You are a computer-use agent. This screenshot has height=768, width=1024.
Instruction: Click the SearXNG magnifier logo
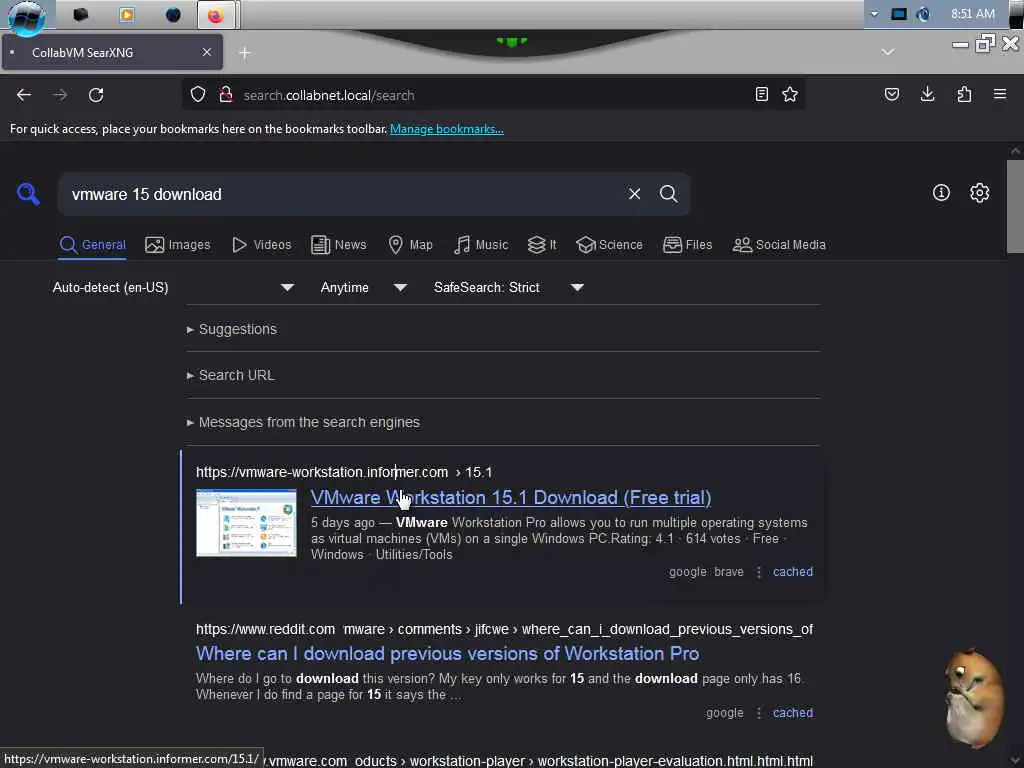point(28,194)
